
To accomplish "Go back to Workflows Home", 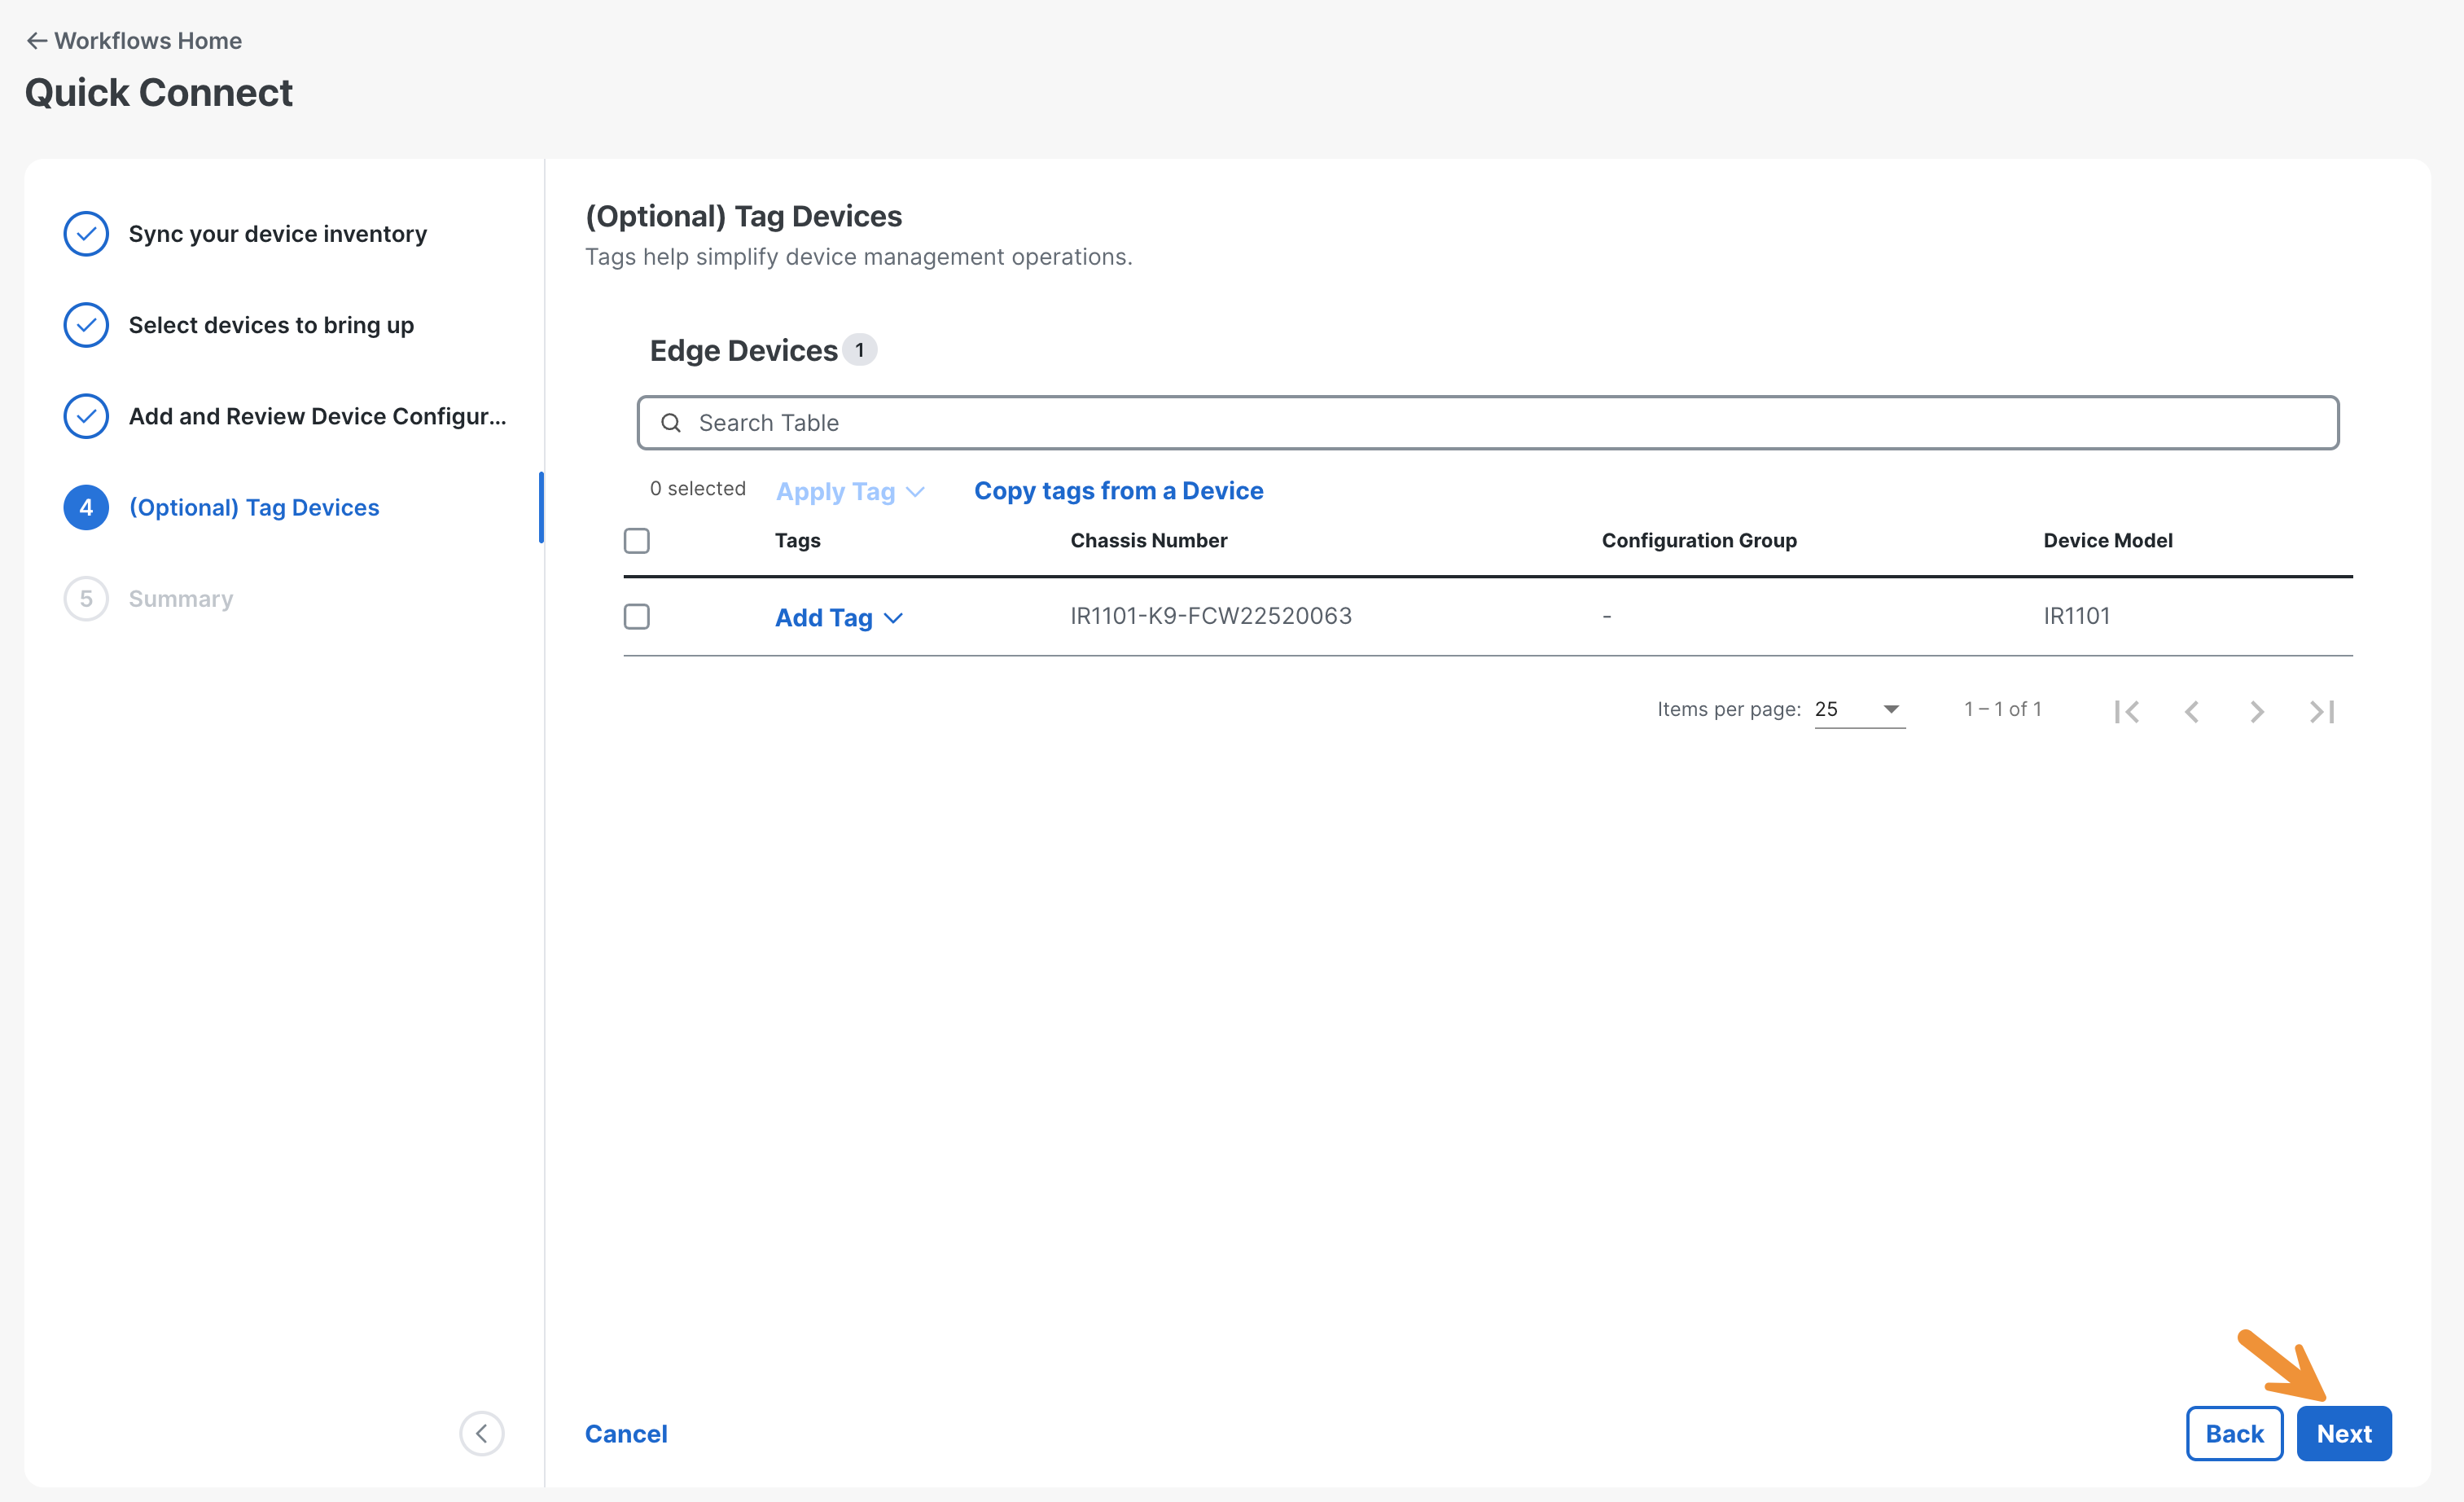I will pos(134,41).
